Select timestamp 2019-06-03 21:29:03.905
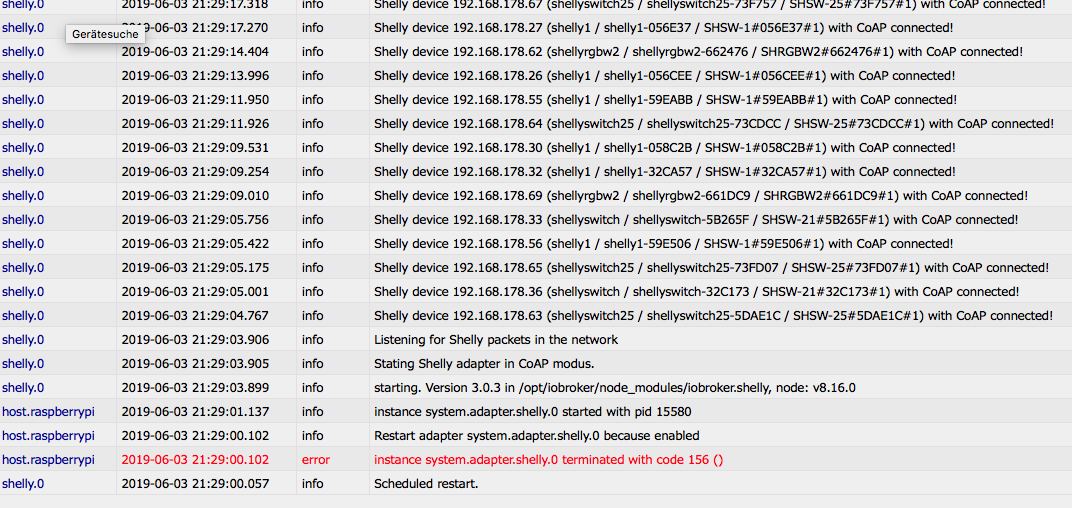This screenshot has height=508, width=1072. [196, 364]
